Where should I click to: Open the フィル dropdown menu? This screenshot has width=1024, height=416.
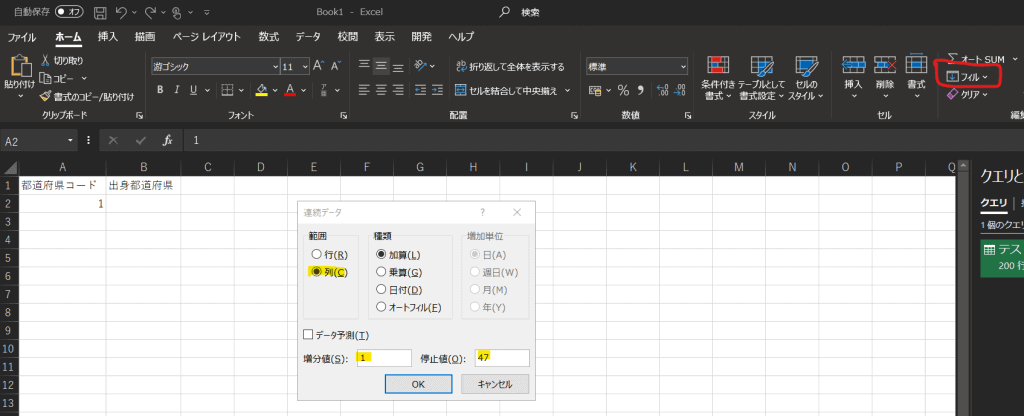click(969, 77)
